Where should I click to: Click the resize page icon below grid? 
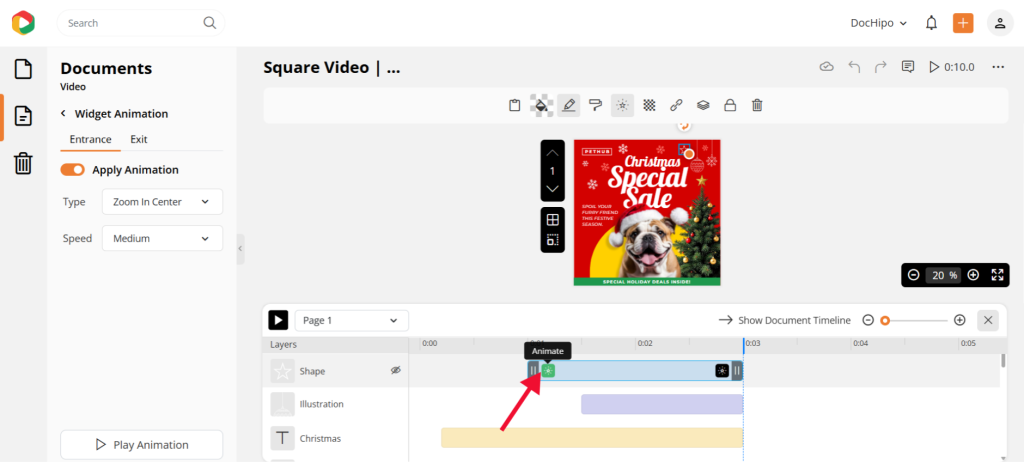(x=552, y=240)
